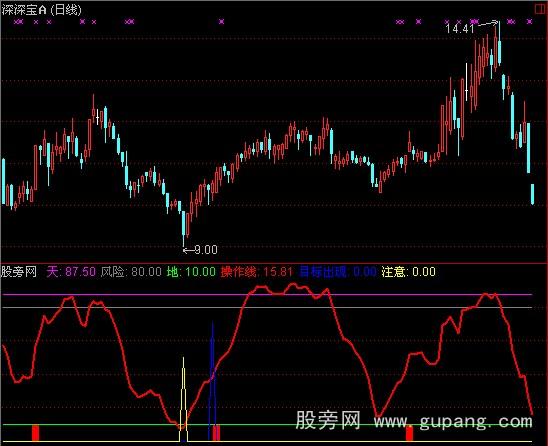Click the yellow spike signal in the indicator panel
The image size is (548, 446).
(183, 398)
